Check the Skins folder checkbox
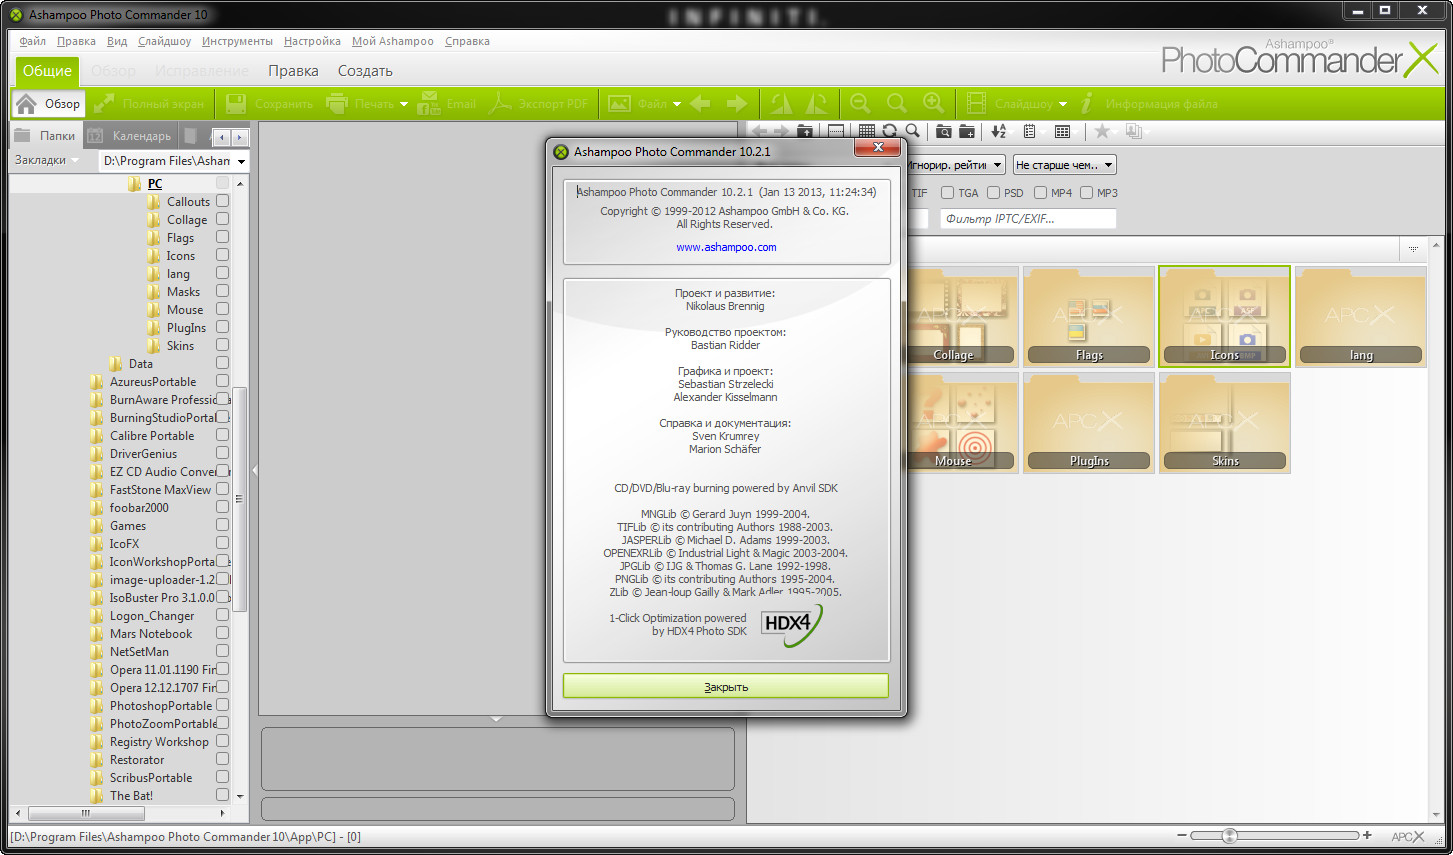Screen dimensions: 1453x855 click(222, 345)
